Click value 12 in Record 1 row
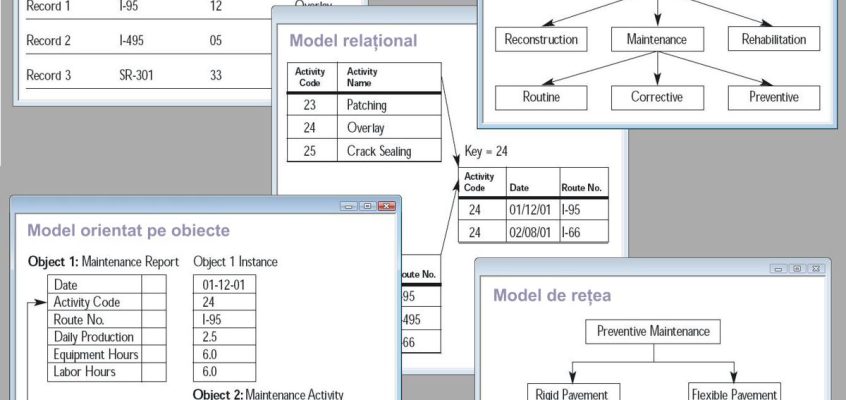846x400 pixels. click(x=215, y=8)
